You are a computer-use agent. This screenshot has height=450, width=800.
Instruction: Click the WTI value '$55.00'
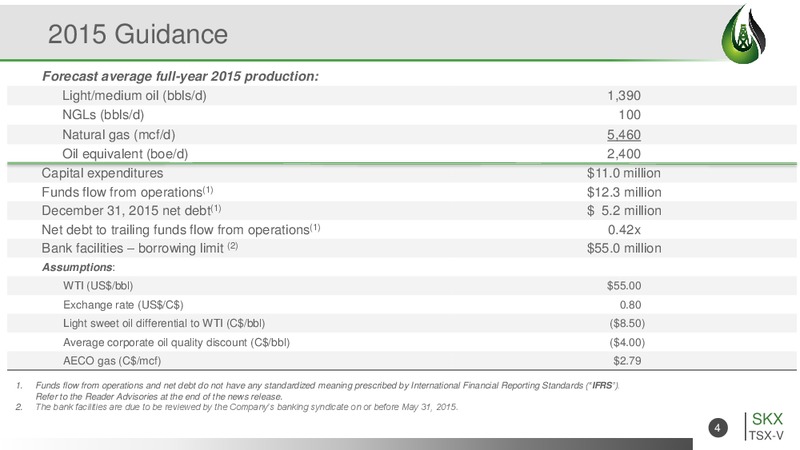624,286
